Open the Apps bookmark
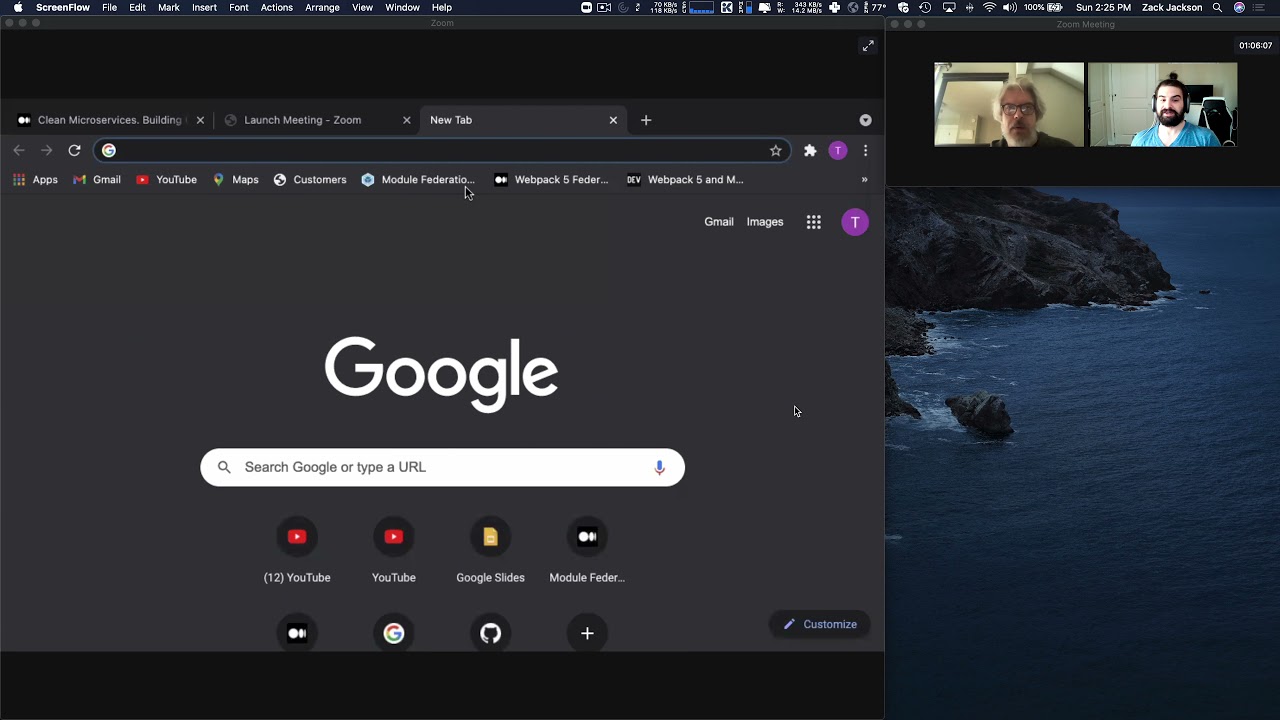This screenshot has height=720, width=1280. 35,180
